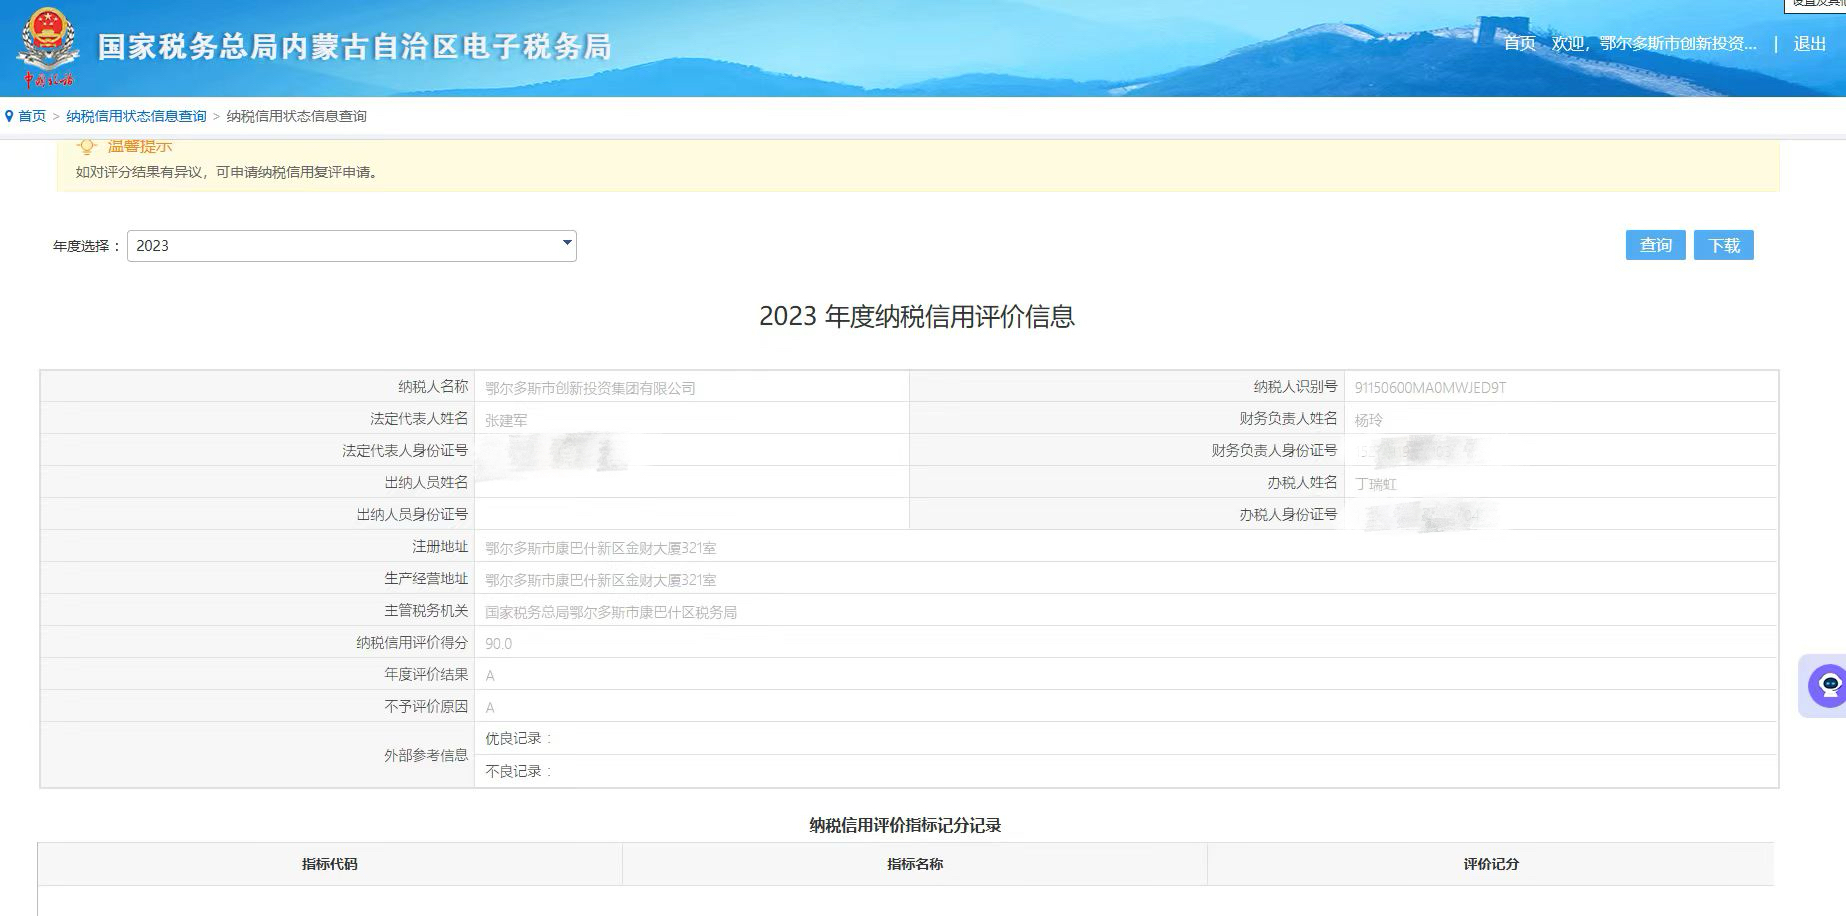This screenshot has height=916, width=1846.
Task: Click the 评价记分 column header
Action: point(1490,864)
